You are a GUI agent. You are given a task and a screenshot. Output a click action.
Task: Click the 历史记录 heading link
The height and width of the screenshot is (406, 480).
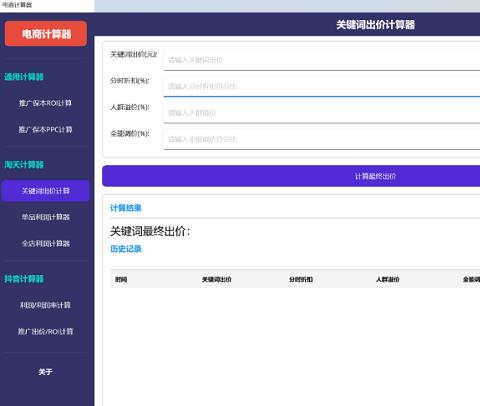(126, 249)
